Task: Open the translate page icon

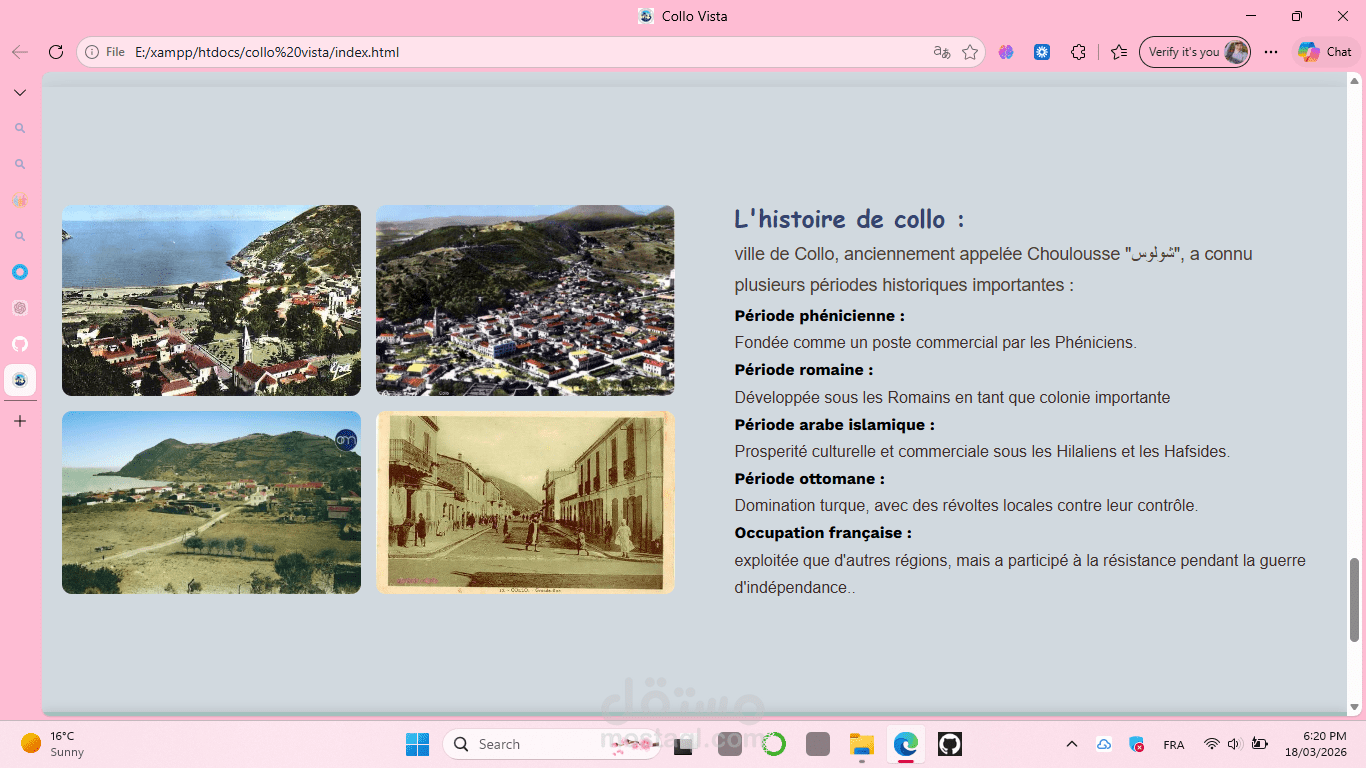Action: [x=941, y=52]
